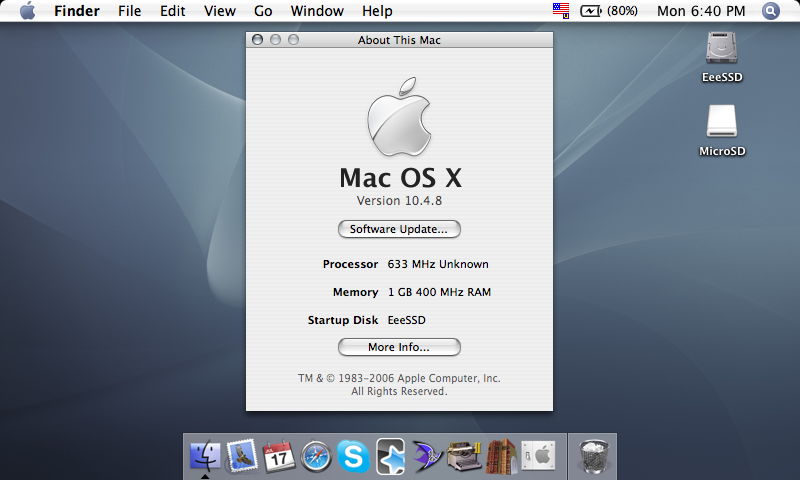Click the Processor label

(350, 264)
